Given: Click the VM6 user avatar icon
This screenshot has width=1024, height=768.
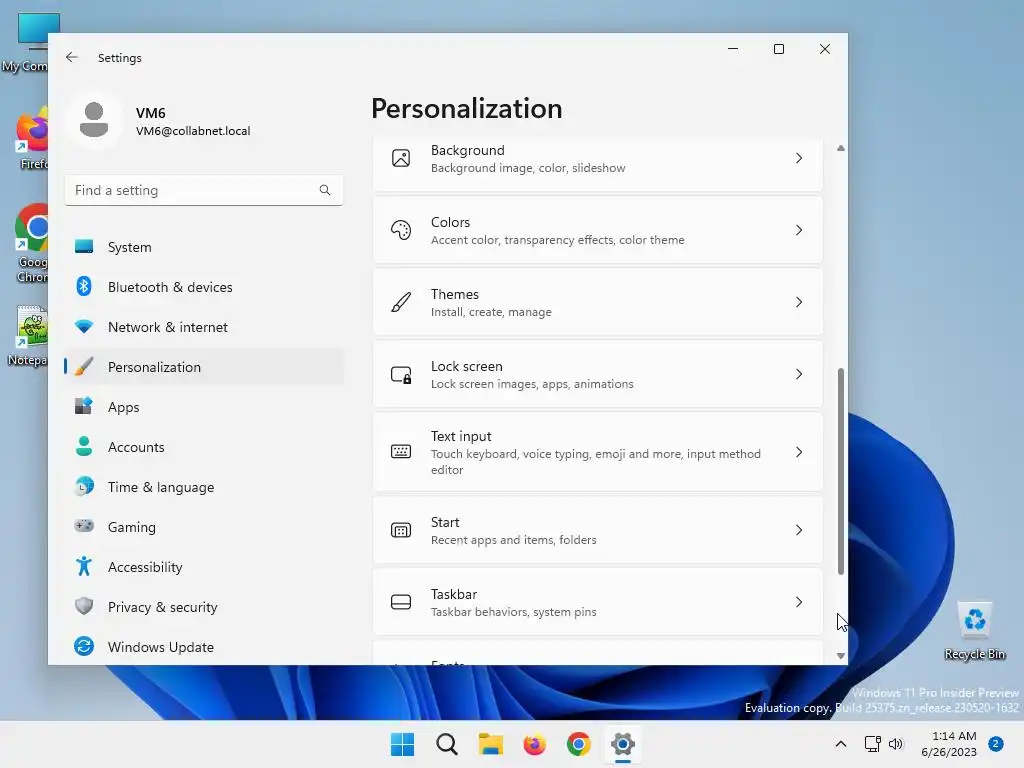Looking at the screenshot, I should click(94, 120).
